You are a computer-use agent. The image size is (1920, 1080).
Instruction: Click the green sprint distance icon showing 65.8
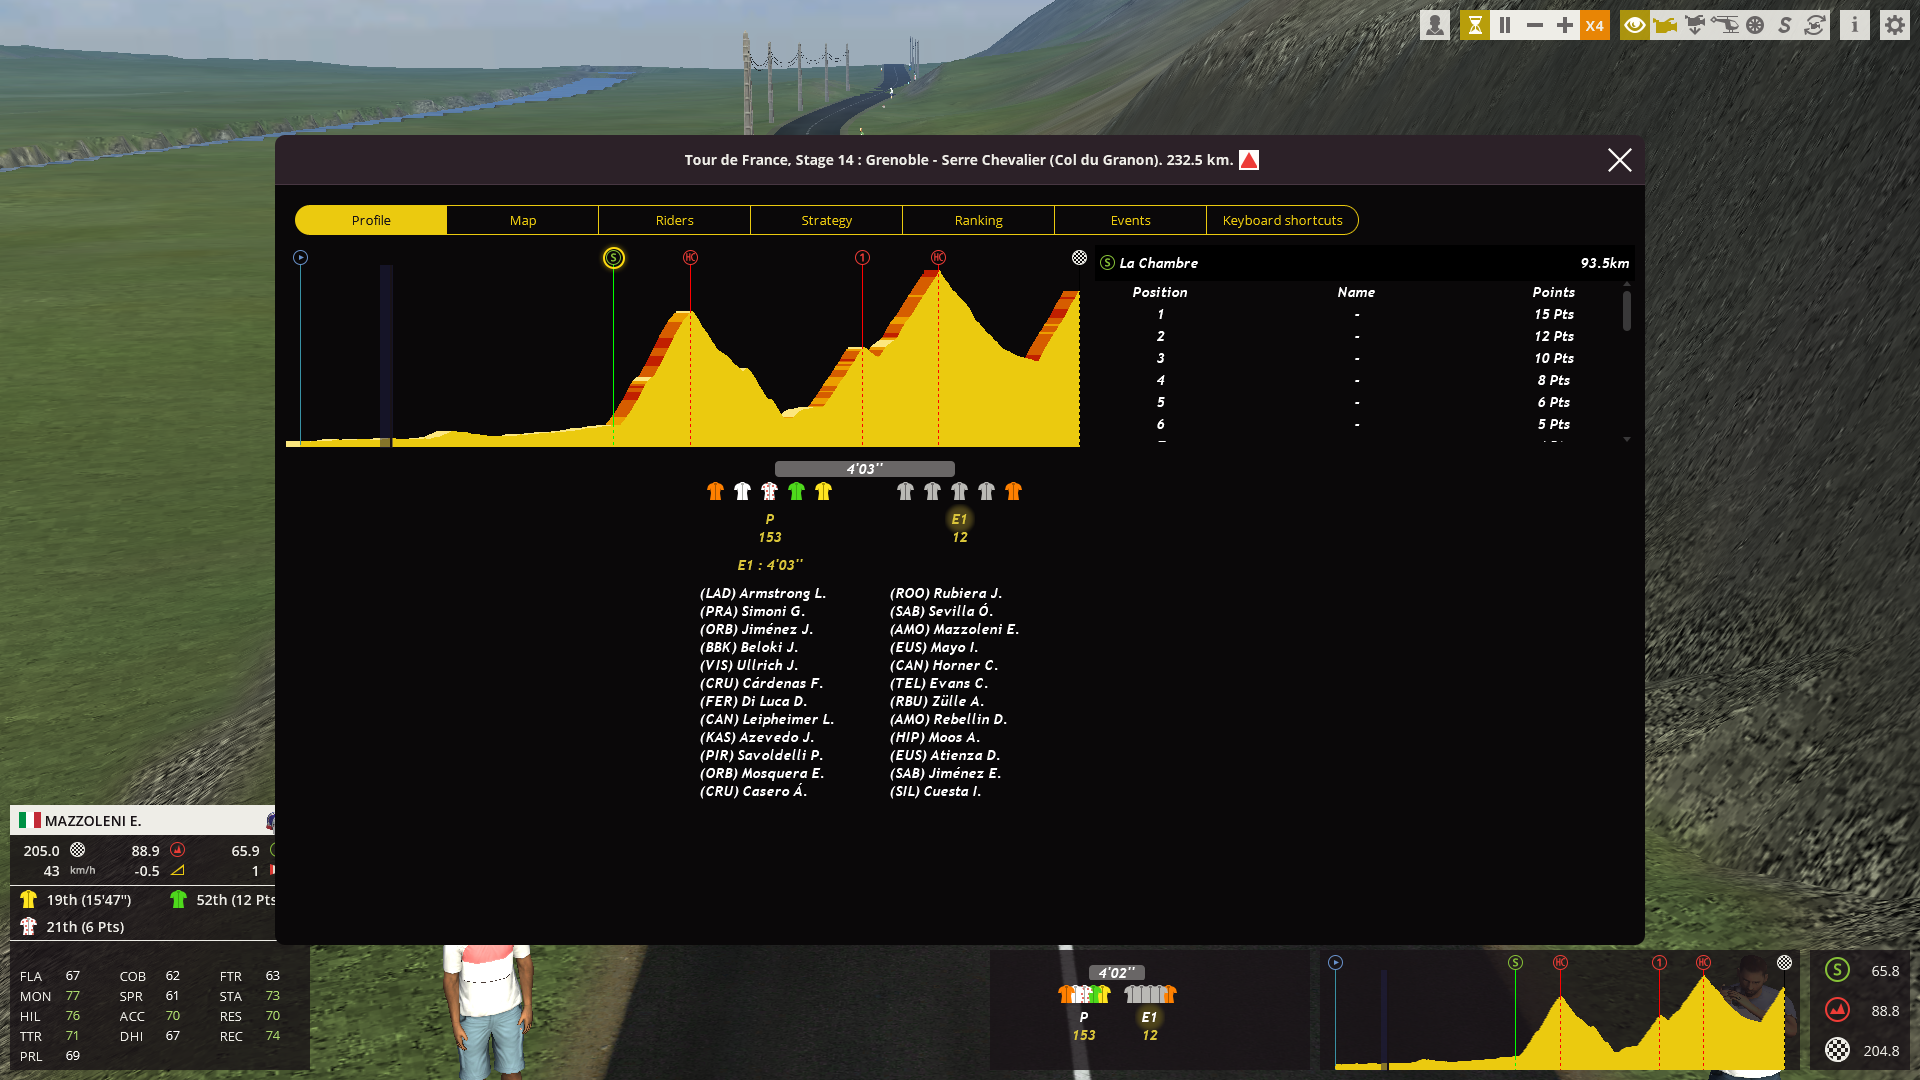1837,970
